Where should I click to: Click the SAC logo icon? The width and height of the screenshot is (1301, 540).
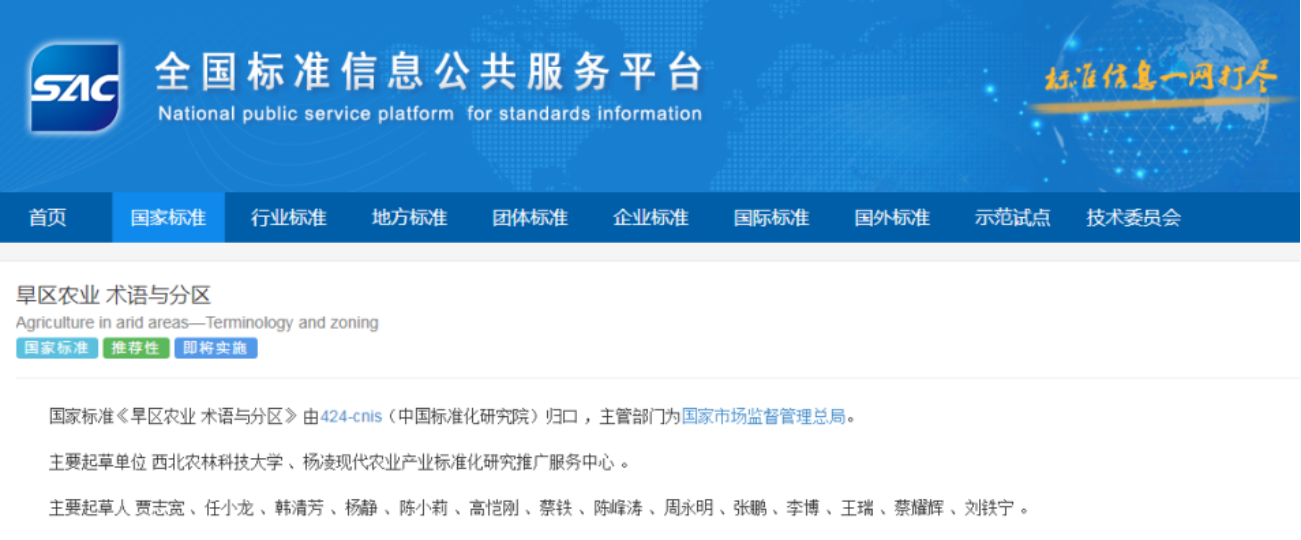coord(75,88)
